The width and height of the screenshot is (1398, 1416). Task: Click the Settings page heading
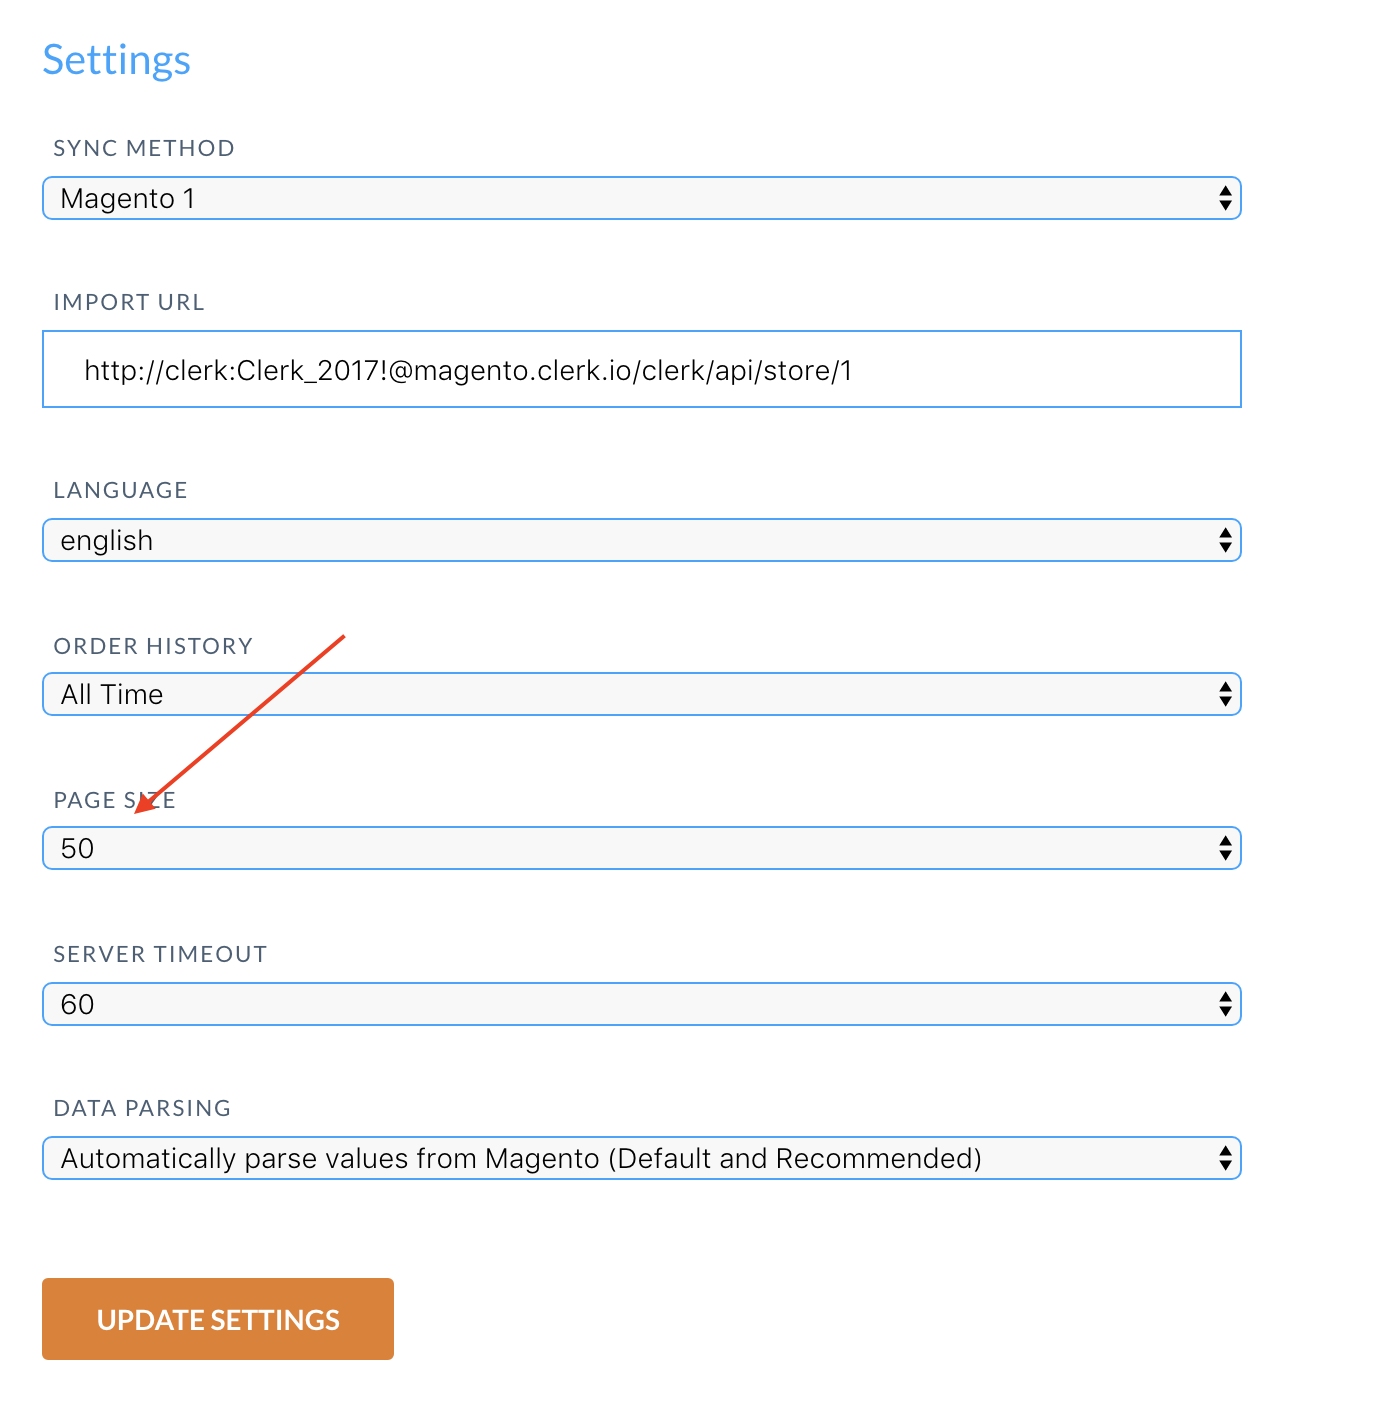pos(116,60)
